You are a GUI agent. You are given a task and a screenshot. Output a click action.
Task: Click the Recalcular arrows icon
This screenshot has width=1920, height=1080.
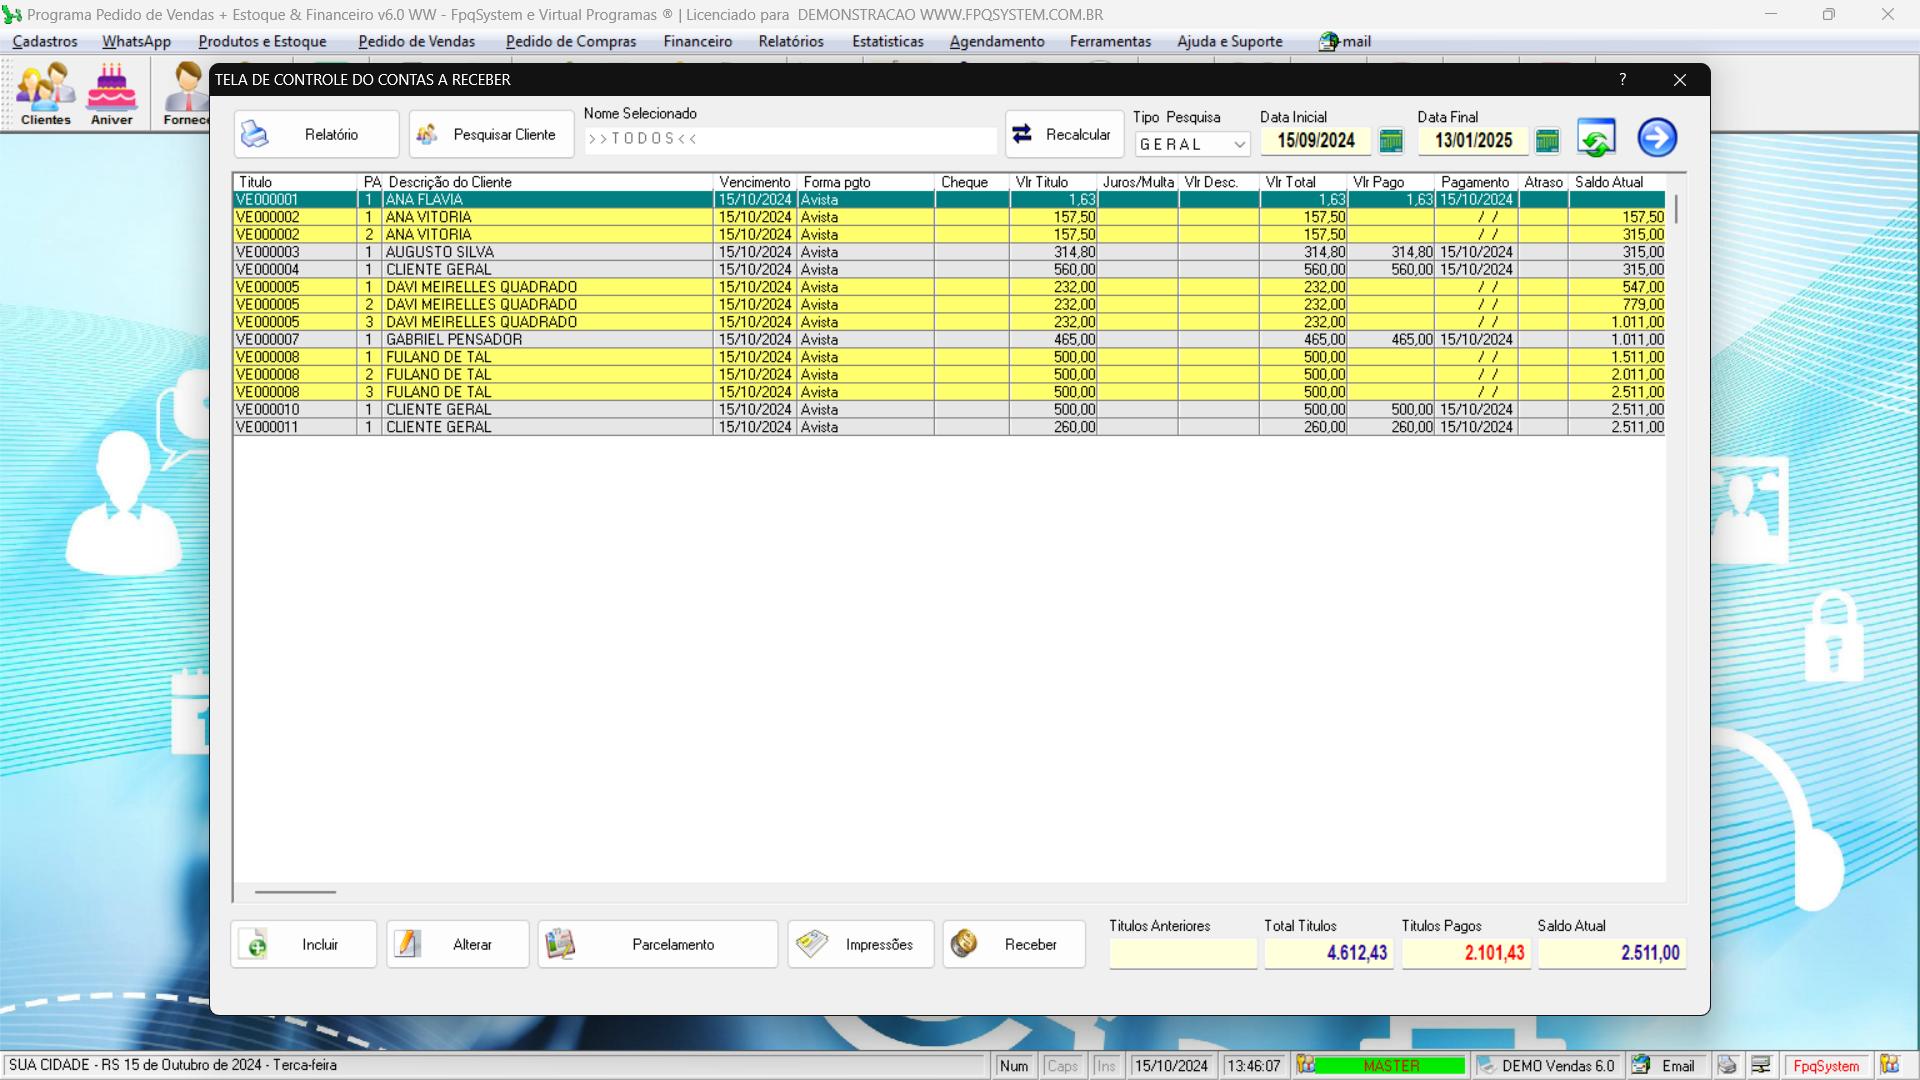(x=1022, y=134)
